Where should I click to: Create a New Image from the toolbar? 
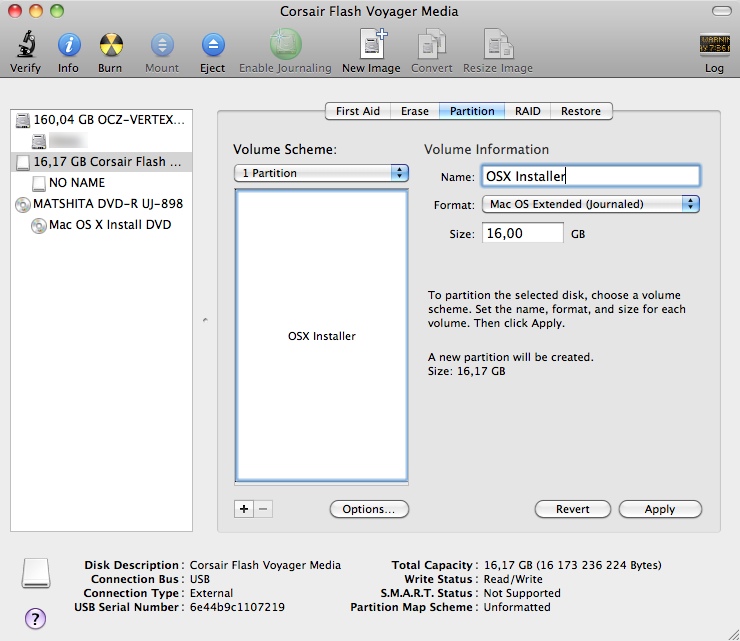[372, 43]
